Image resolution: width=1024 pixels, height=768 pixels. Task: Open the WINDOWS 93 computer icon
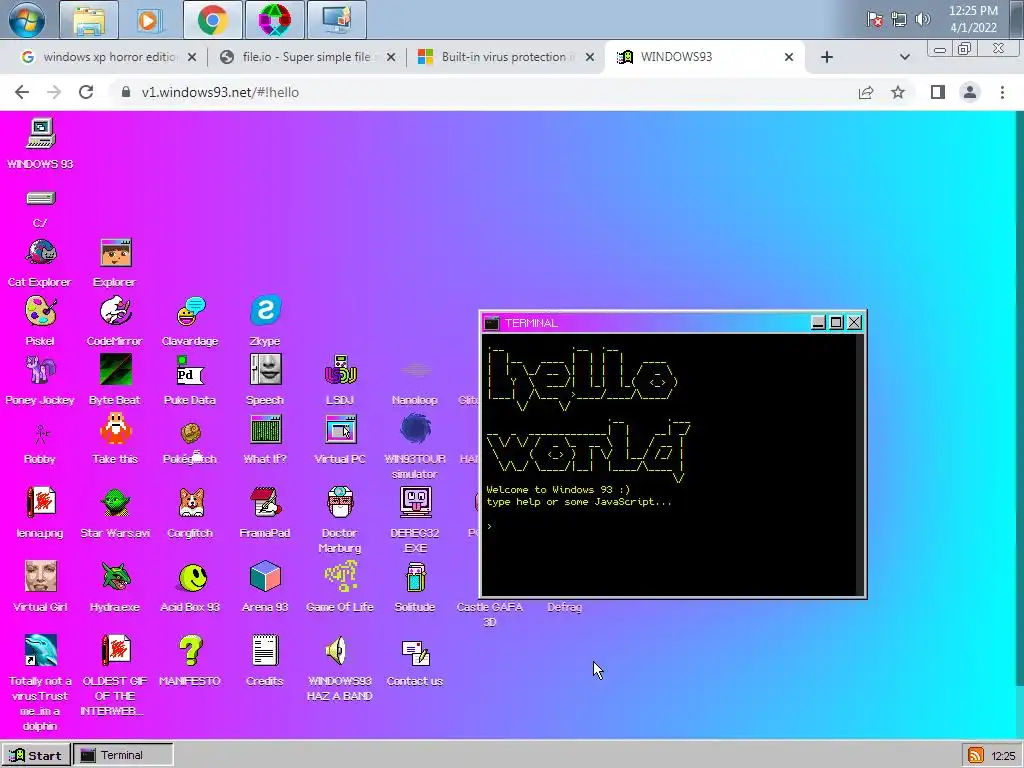(40, 134)
